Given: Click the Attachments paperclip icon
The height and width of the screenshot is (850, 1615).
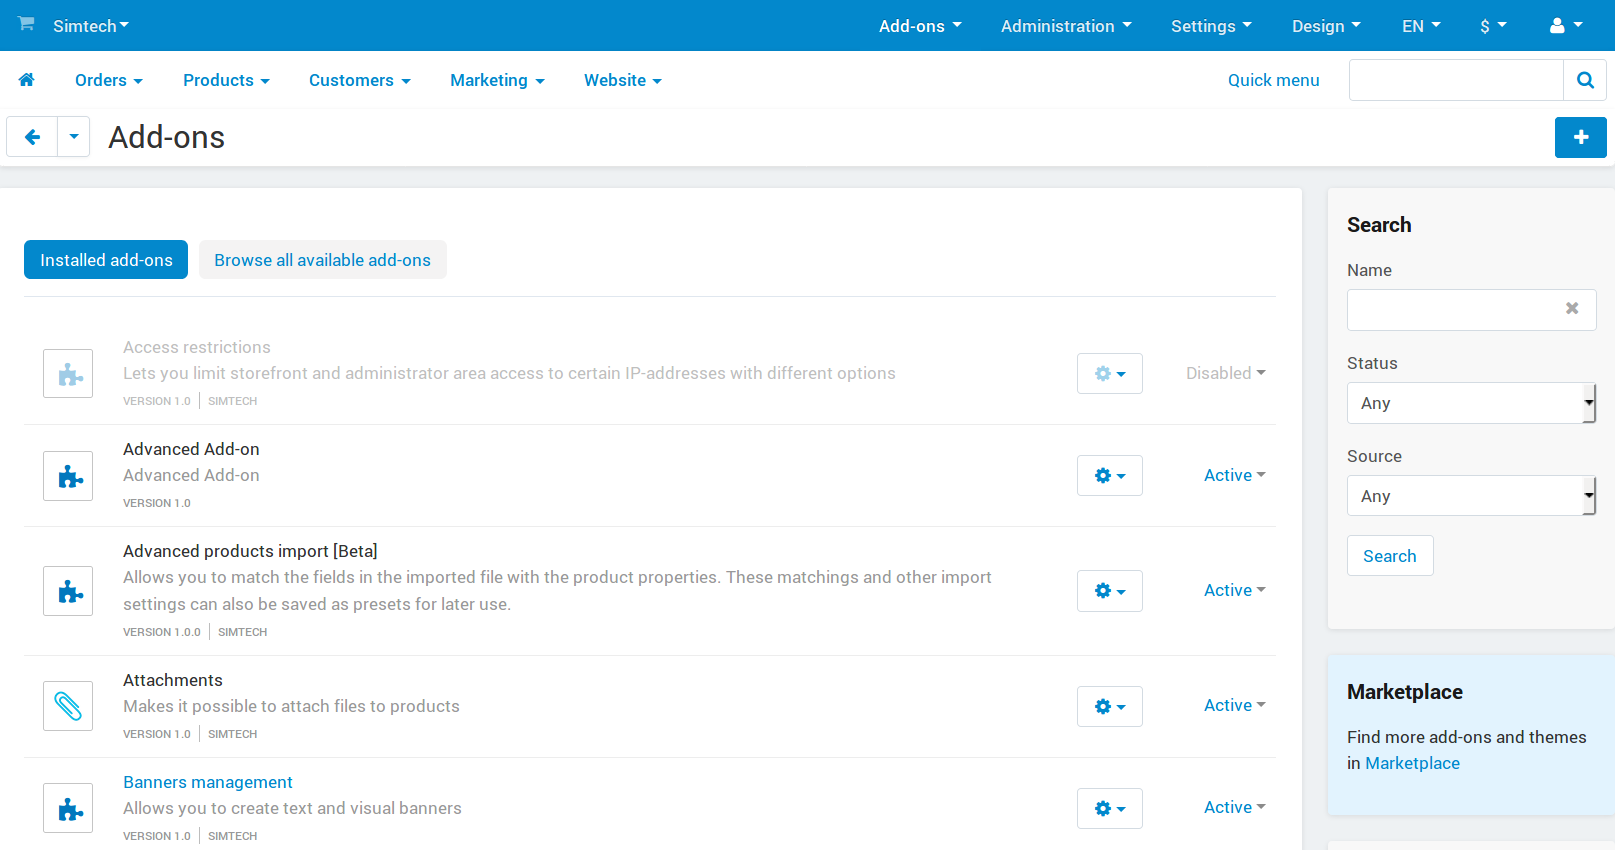Looking at the screenshot, I should (68, 706).
